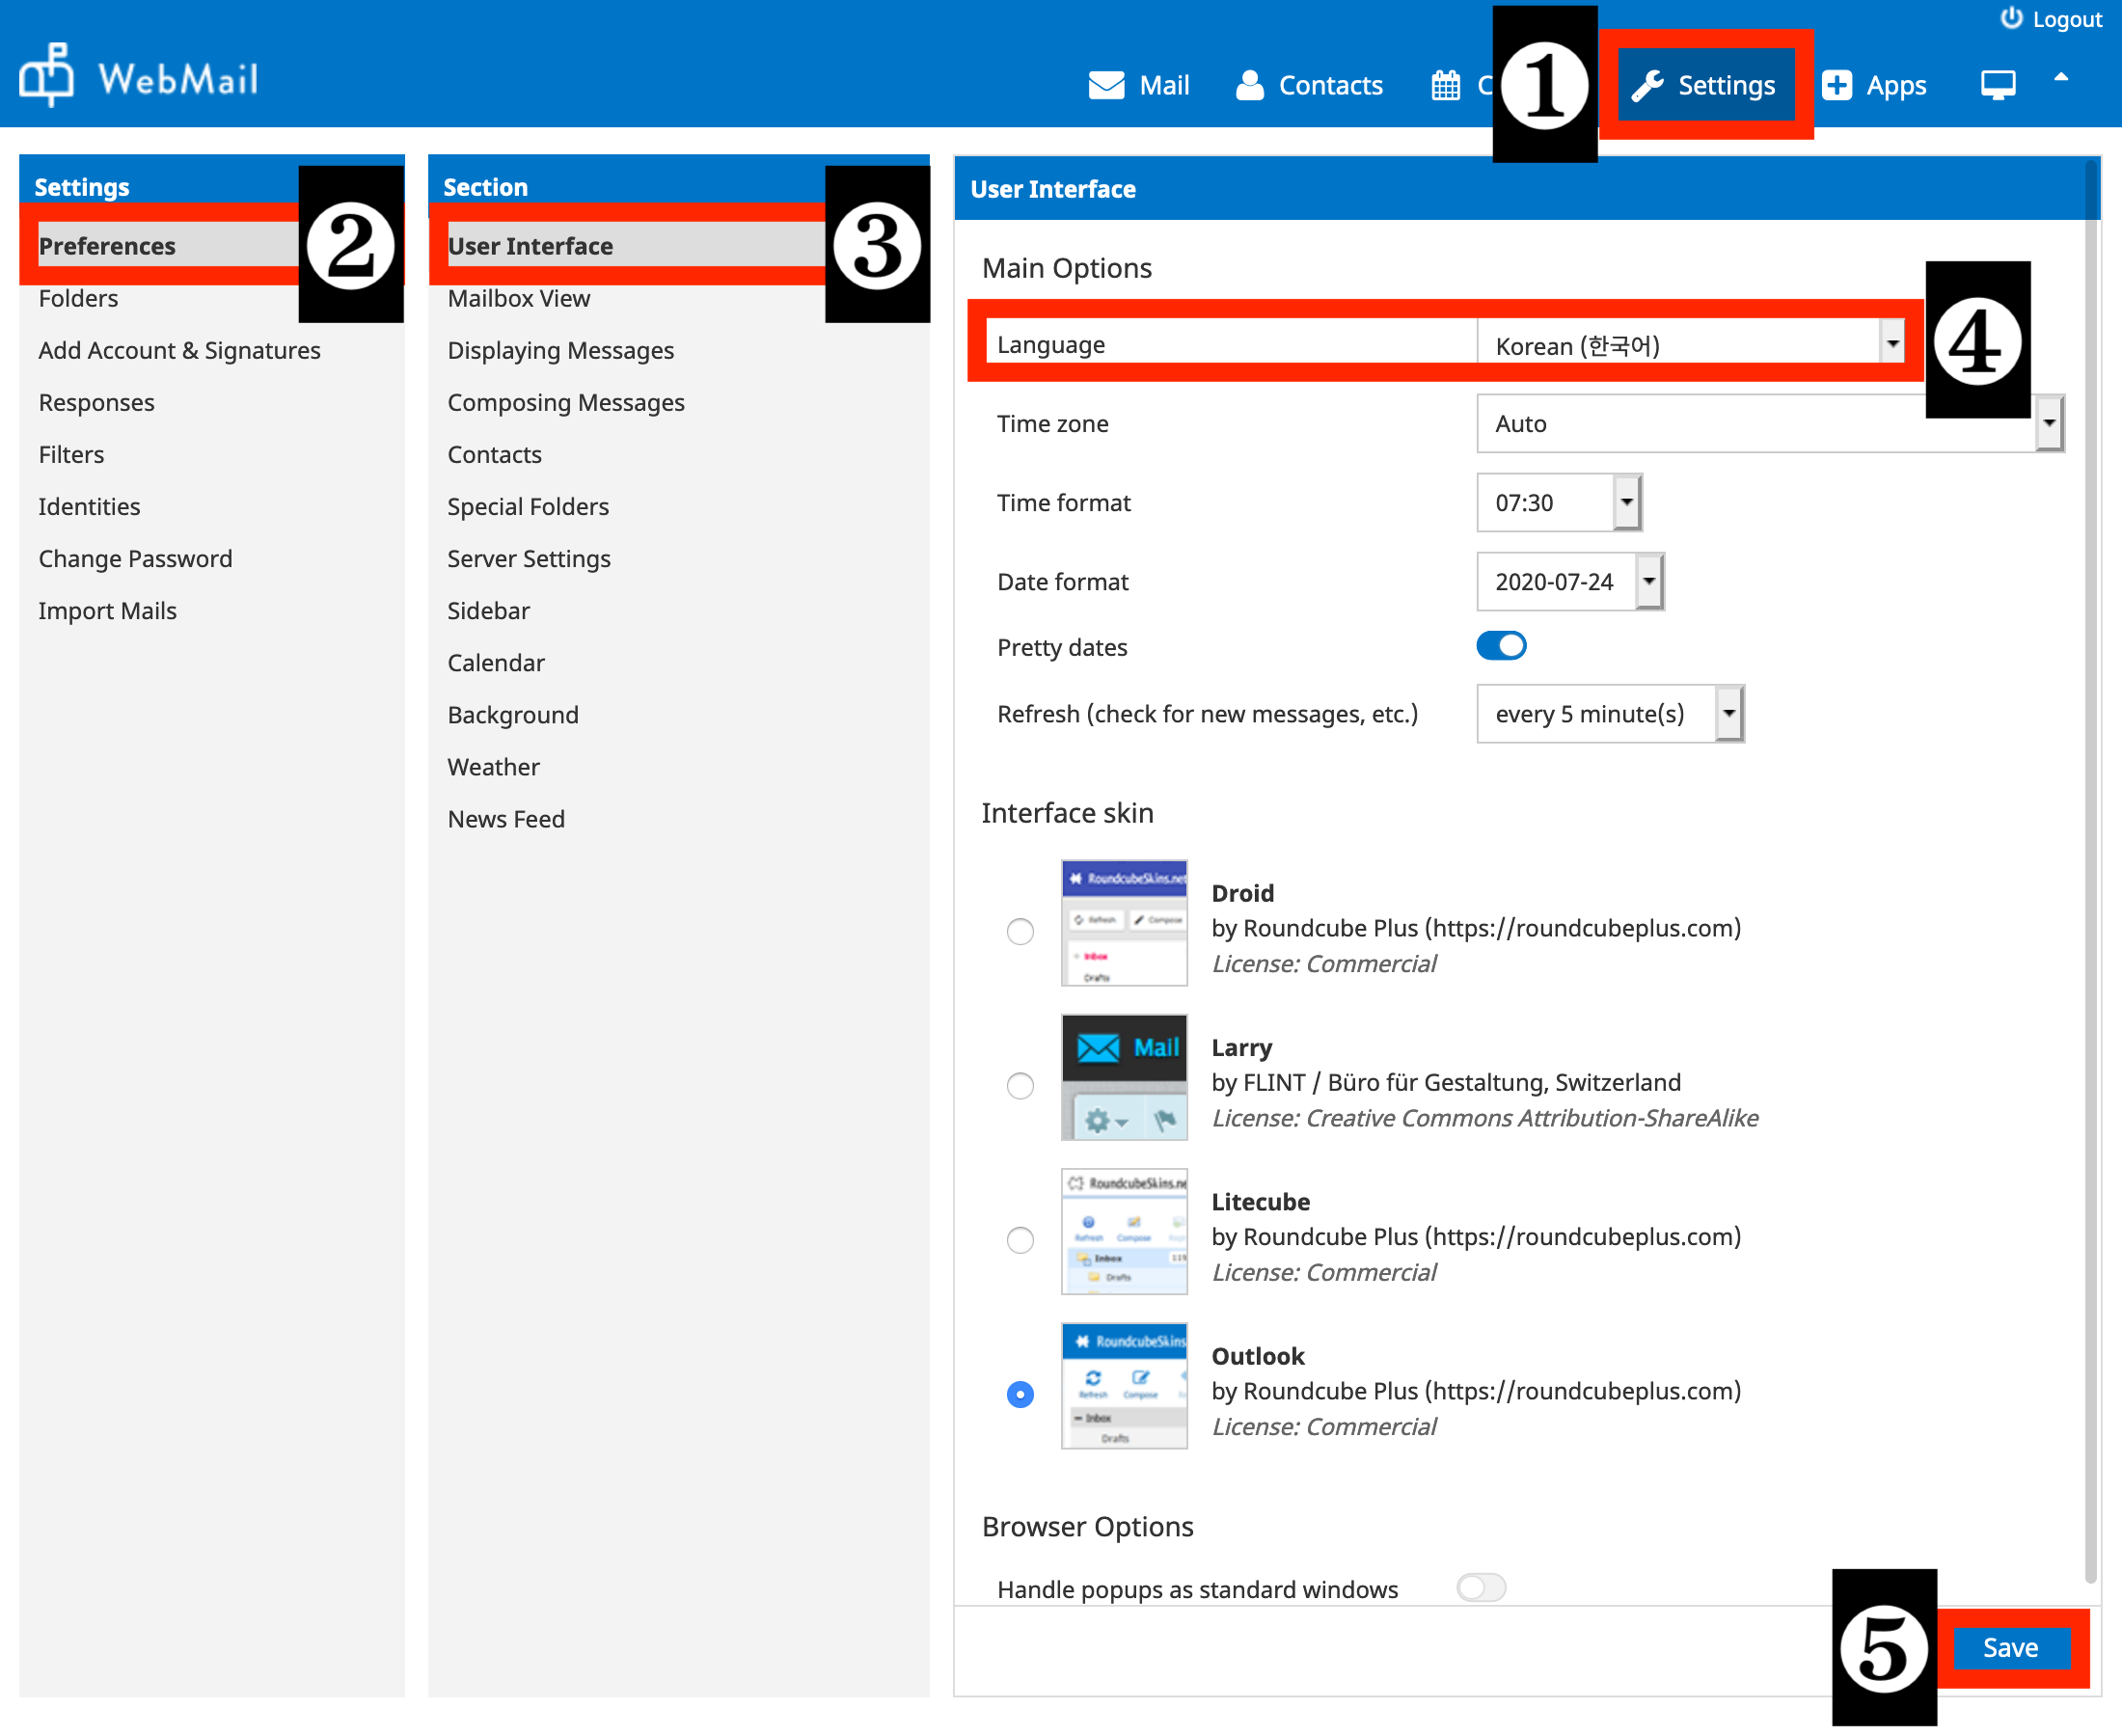Image resolution: width=2122 pixels, height=1736 pixels.
Task: Click the Logout power icon
Action: [2011, 19]
